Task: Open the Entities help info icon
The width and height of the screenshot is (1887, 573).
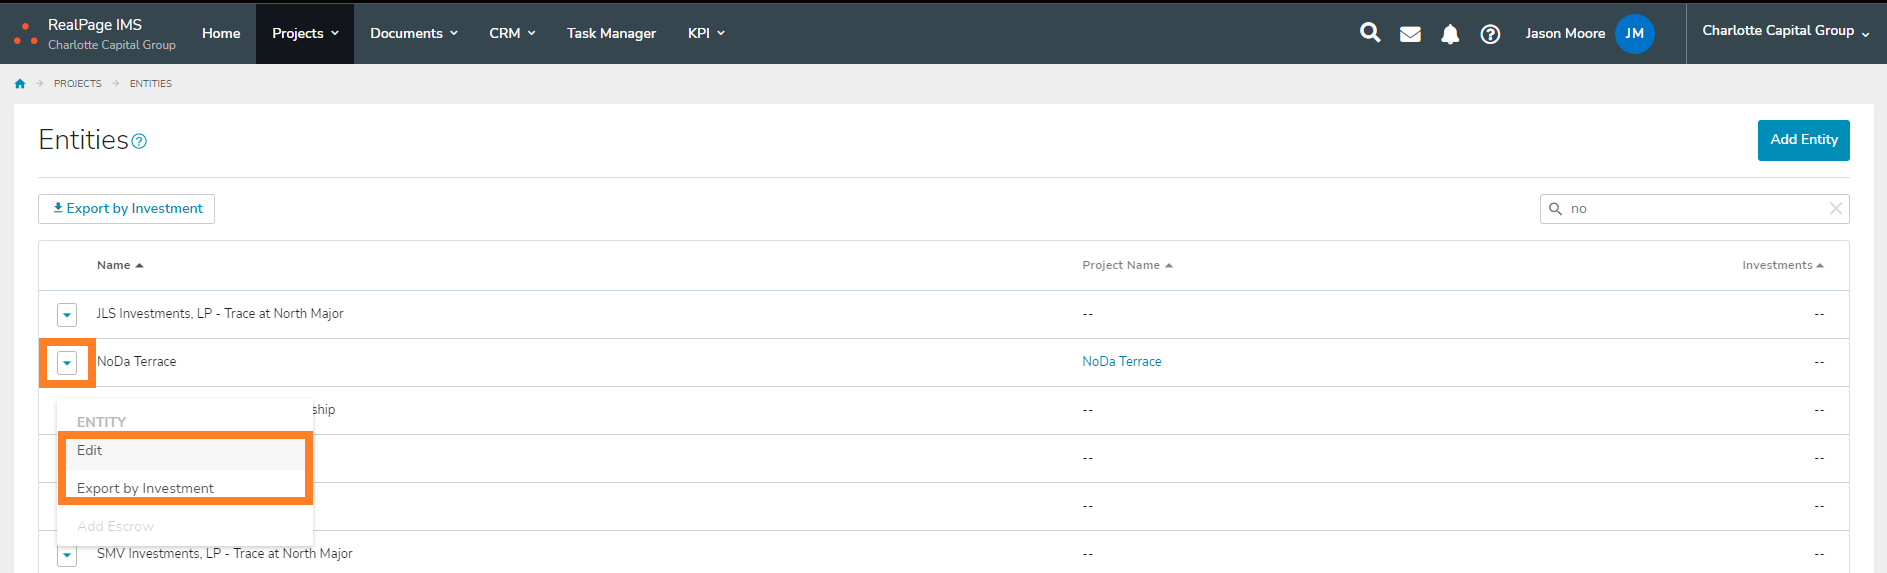Action: (x=140, y=141)
